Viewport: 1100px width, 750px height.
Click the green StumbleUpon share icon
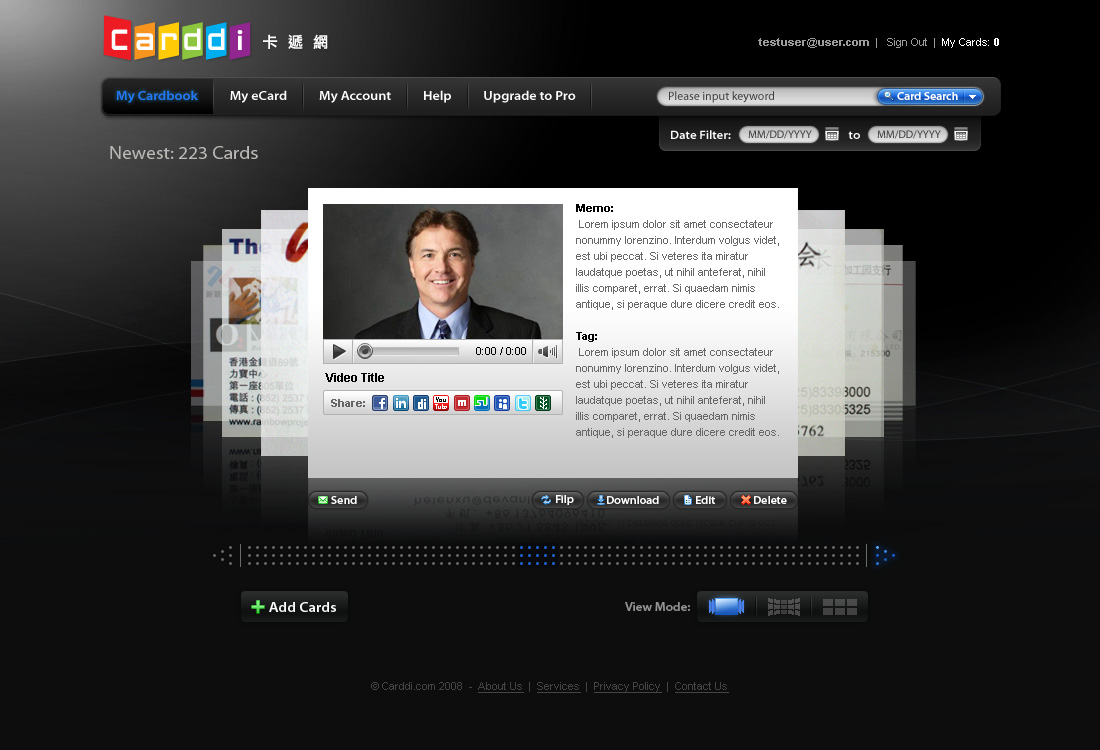coord(482,403)
